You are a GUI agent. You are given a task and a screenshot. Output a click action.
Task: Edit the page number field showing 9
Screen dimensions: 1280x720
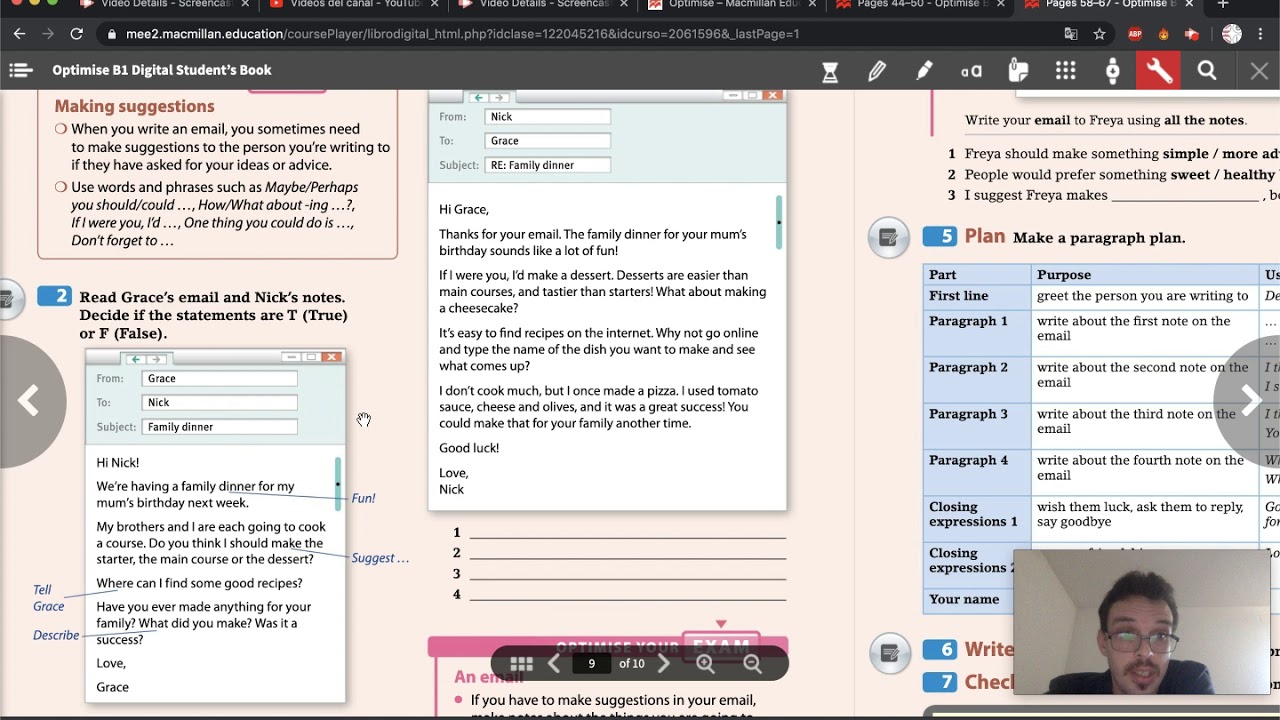(x=592, y=664)
